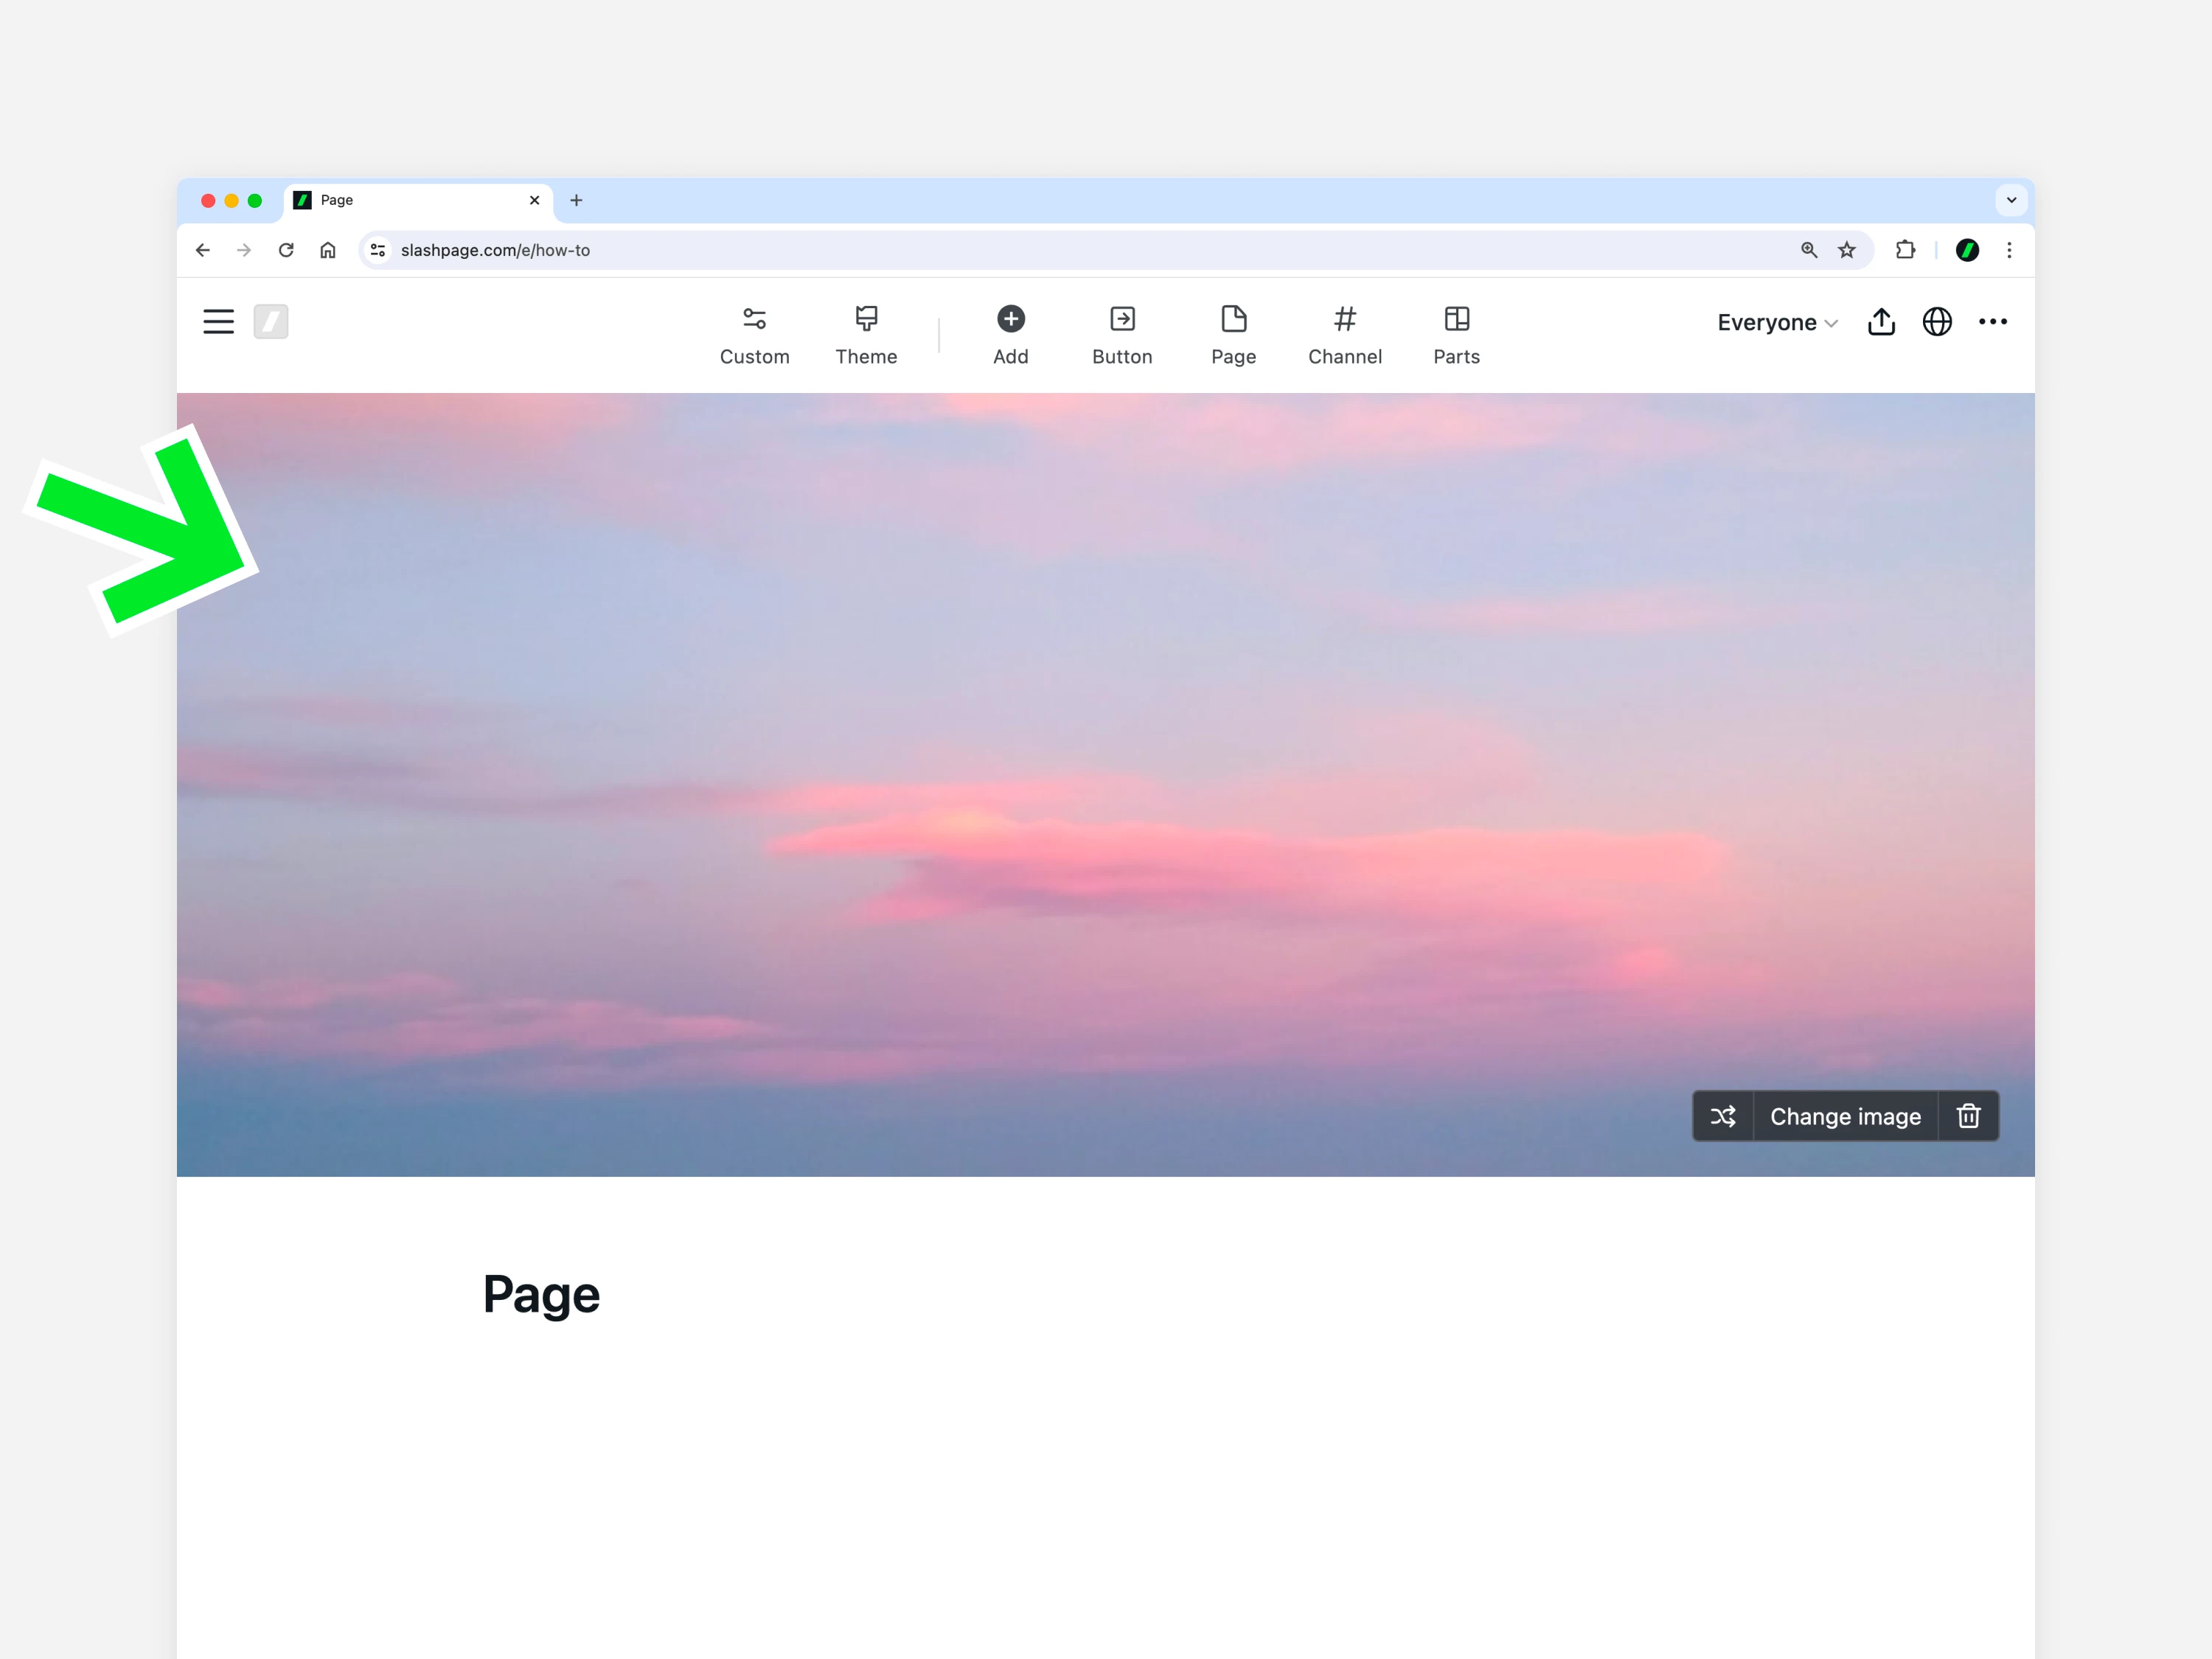Insert a Button element
The height and width of the screenshot is (1659, 2212).
(1122, 336)
